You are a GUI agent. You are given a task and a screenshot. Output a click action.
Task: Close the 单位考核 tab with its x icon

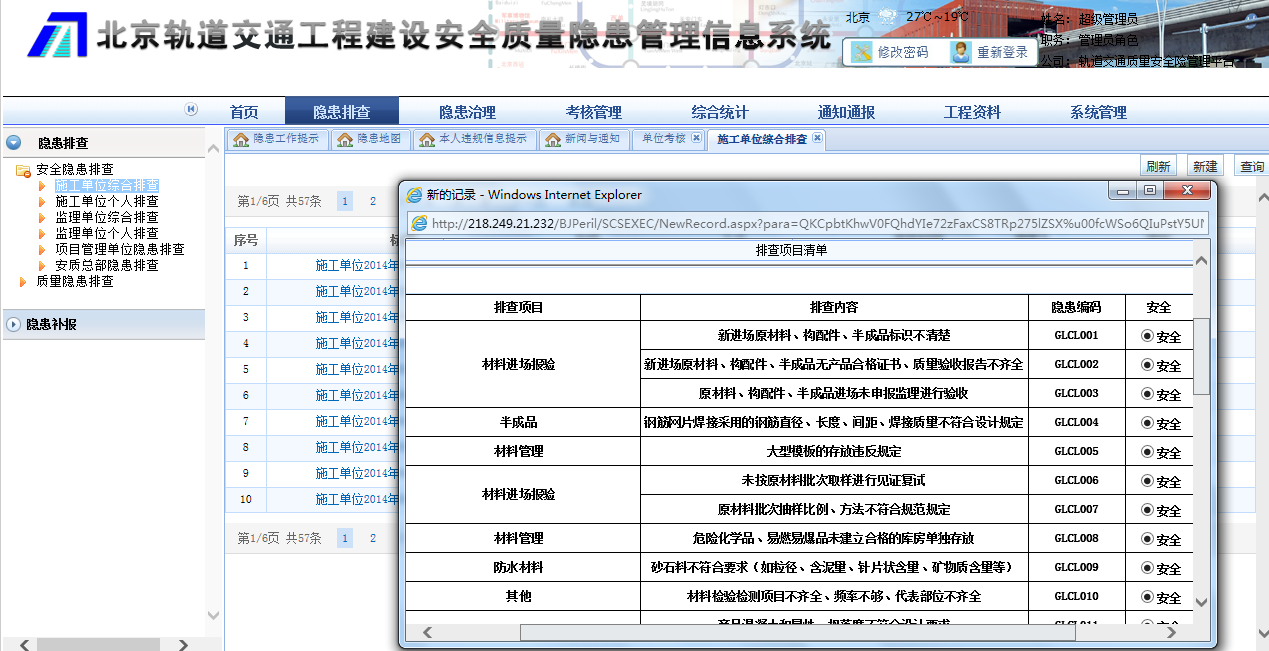tap(697, 138)
